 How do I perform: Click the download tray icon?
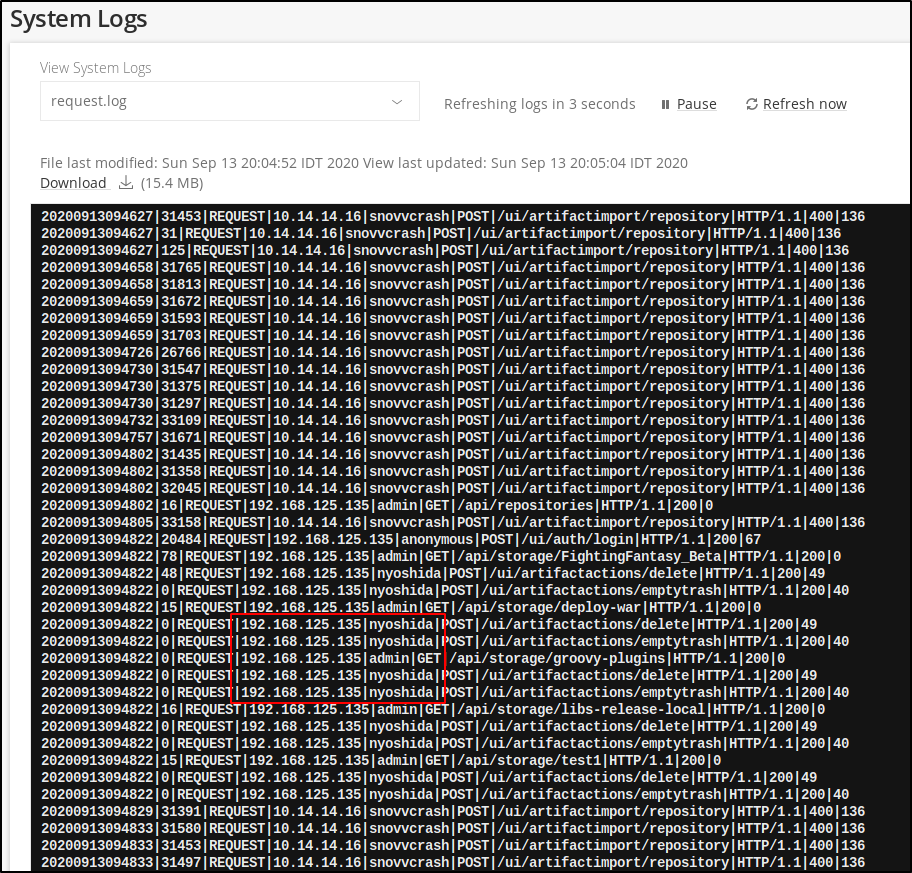coord(126,183)
